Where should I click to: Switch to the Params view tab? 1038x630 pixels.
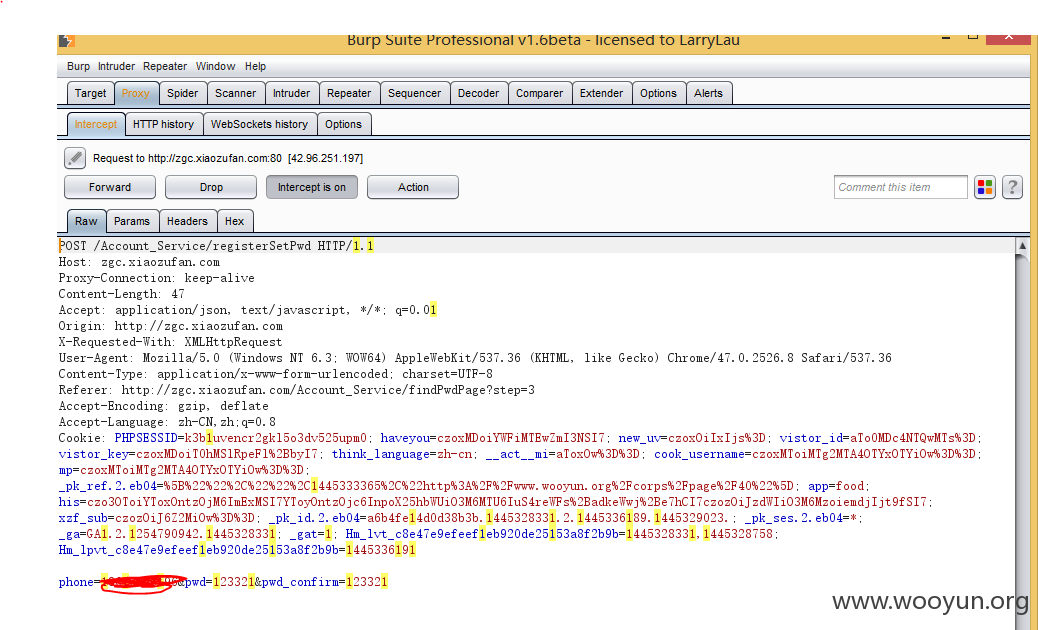click(132, 221)
